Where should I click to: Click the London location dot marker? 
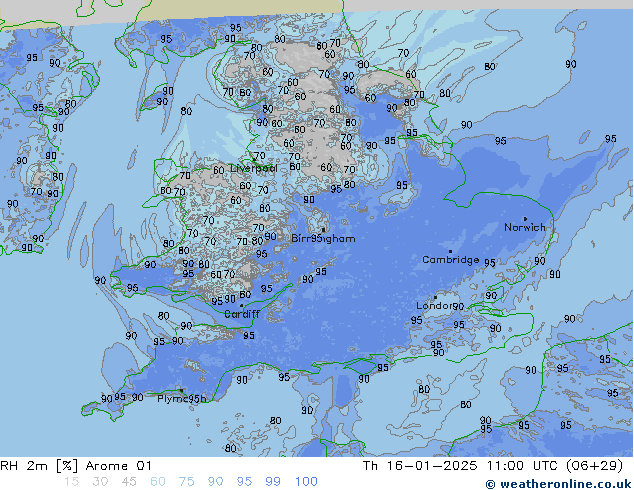[435, 297]
